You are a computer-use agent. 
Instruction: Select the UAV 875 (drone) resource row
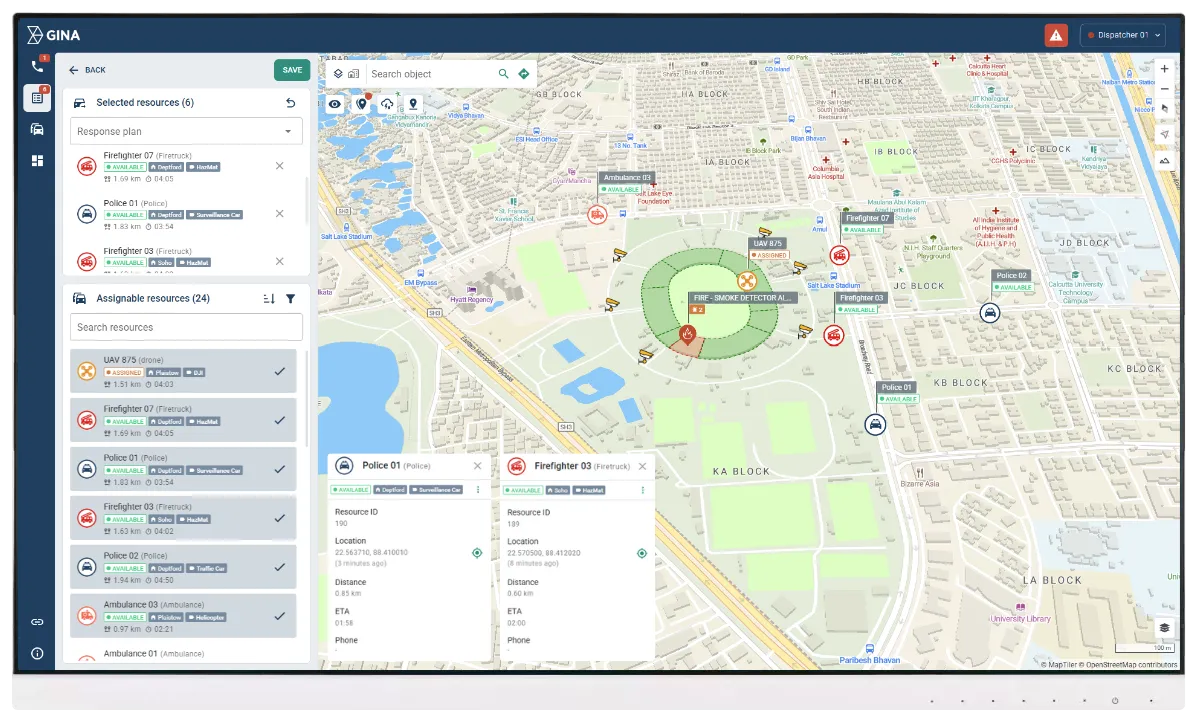coord(184,371)
